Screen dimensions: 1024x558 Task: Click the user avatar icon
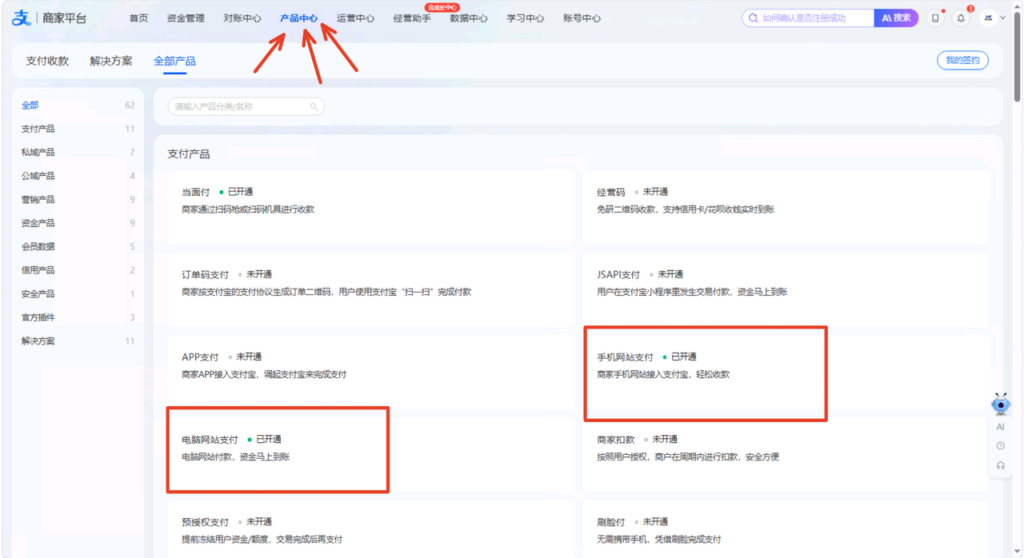click(x=988, y=18)
